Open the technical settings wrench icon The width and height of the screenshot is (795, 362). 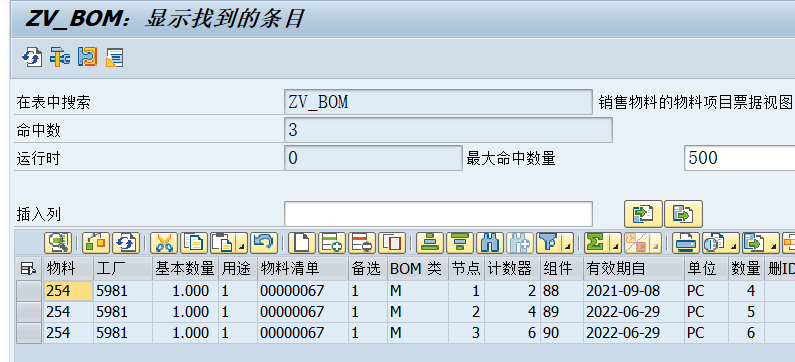click(x=59, y=57)
